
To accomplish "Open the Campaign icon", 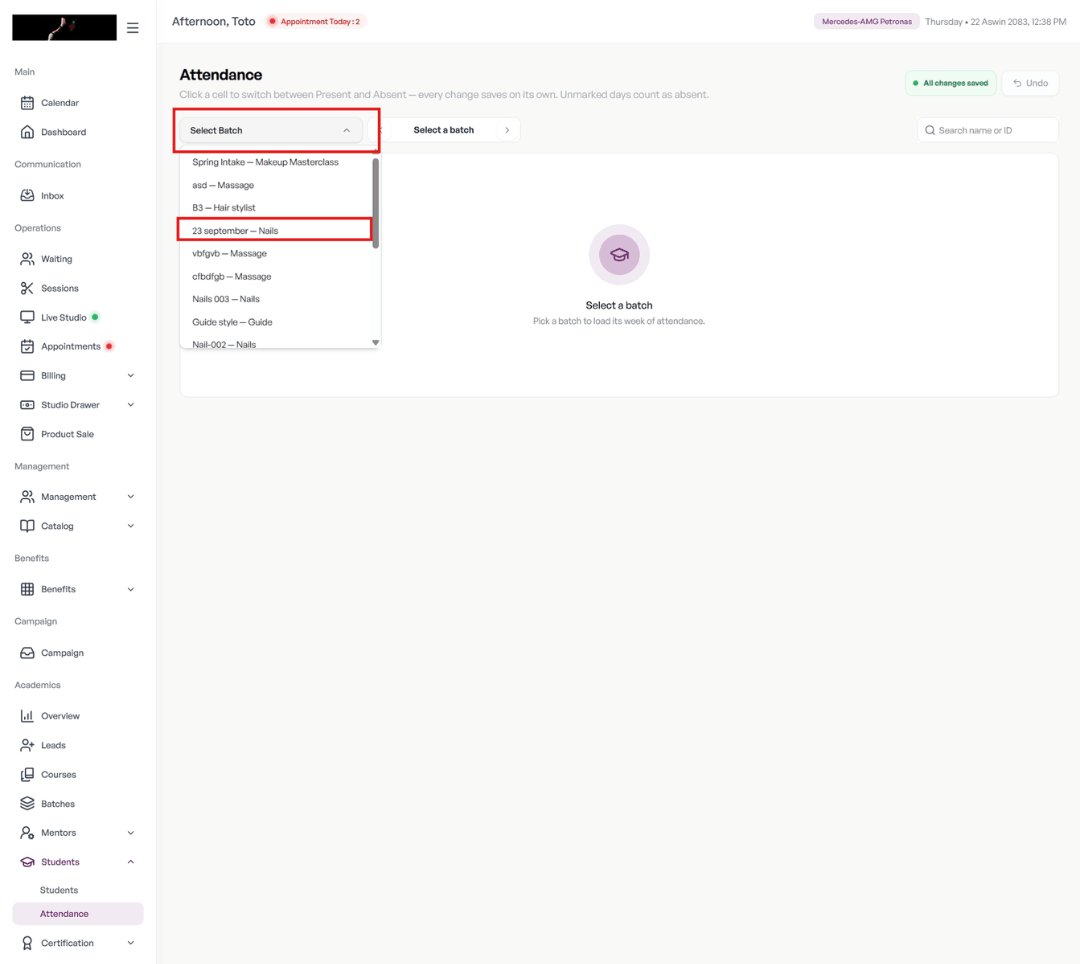I will (27, 653).
